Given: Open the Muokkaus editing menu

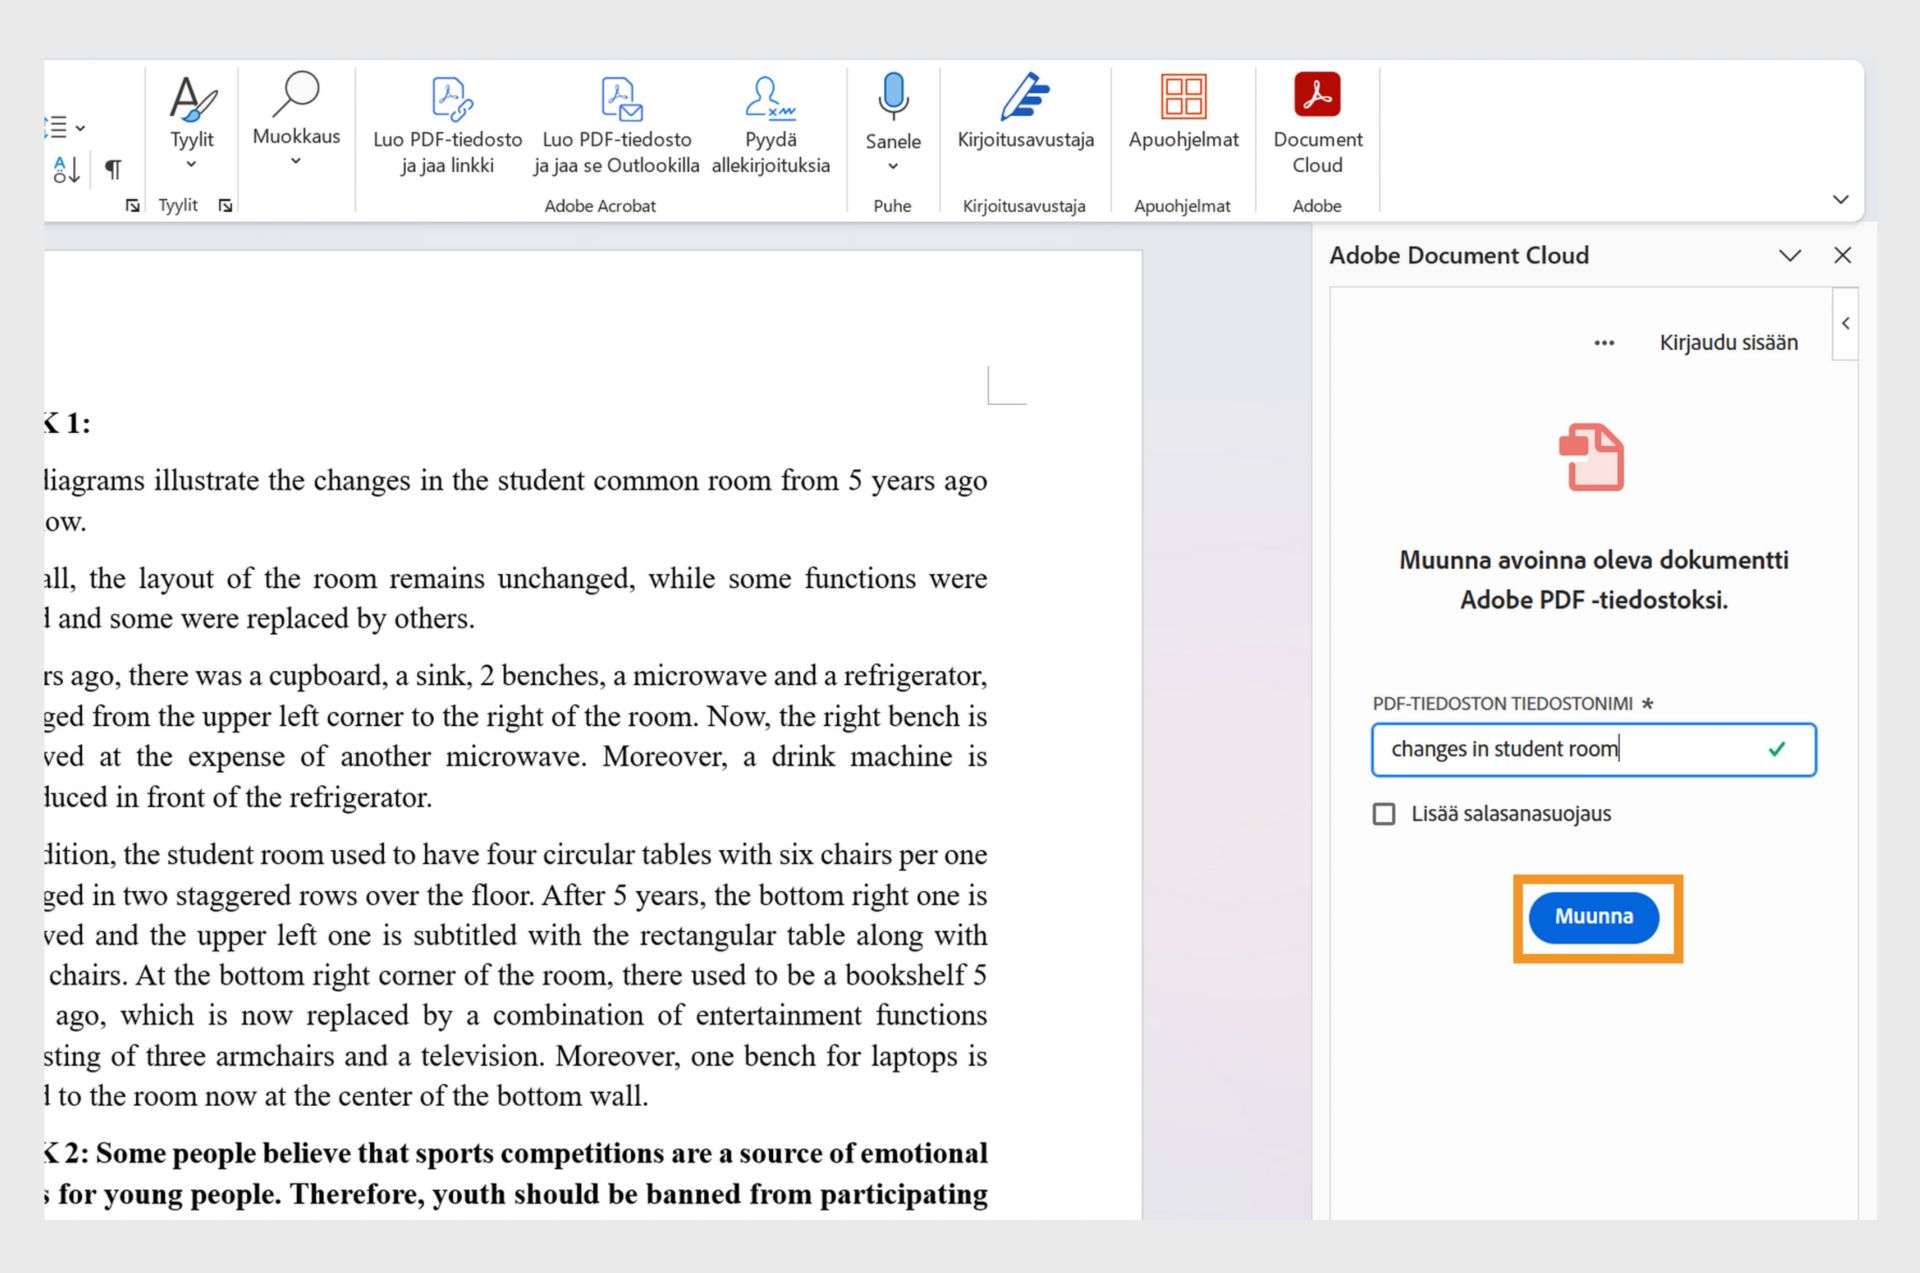Looking at the screenshot, I should 296,120.
